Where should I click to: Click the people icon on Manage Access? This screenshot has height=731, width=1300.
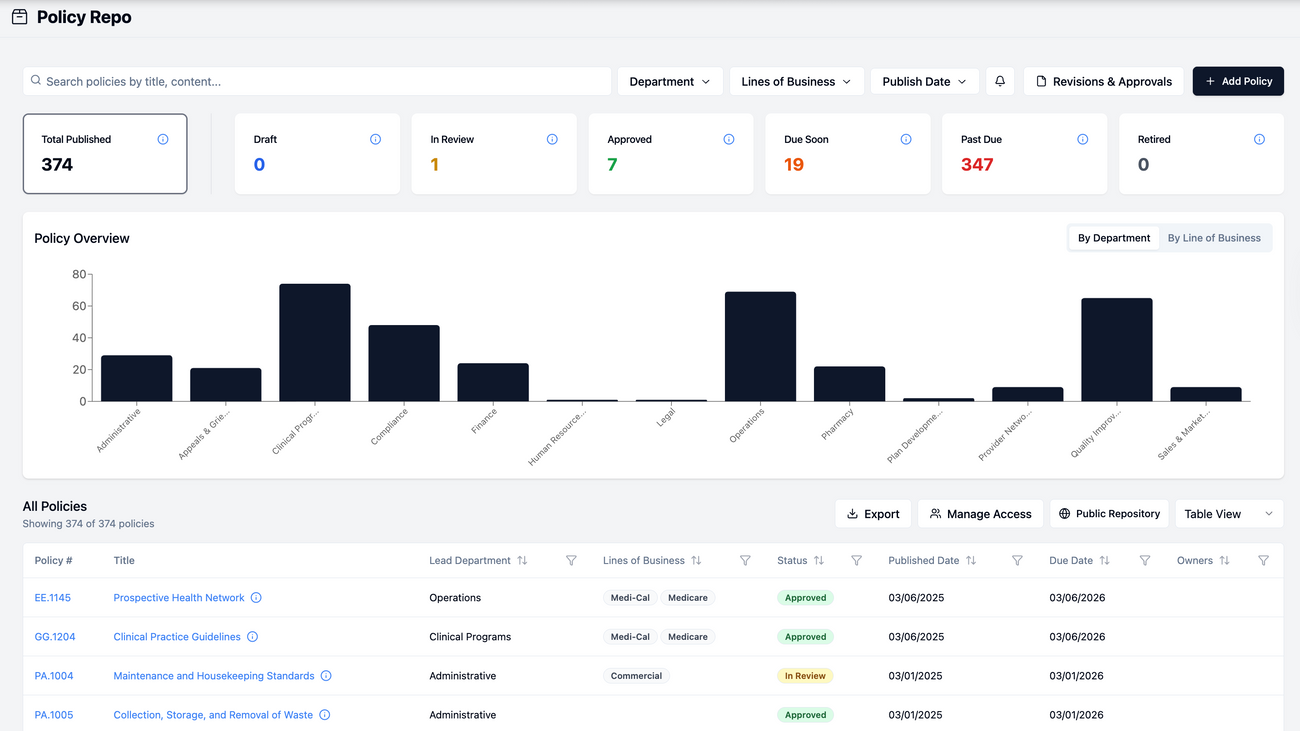click(935, 513)
